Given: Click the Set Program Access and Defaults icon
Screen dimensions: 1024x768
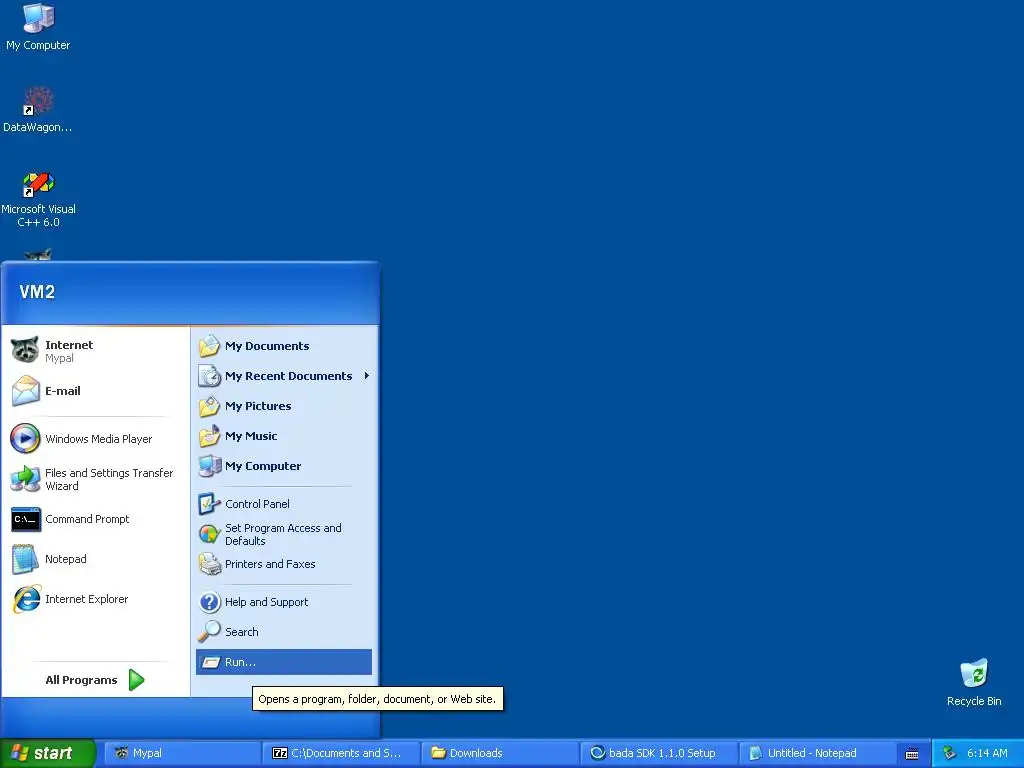Looking at the screenshot, I should tap(210, 534).
